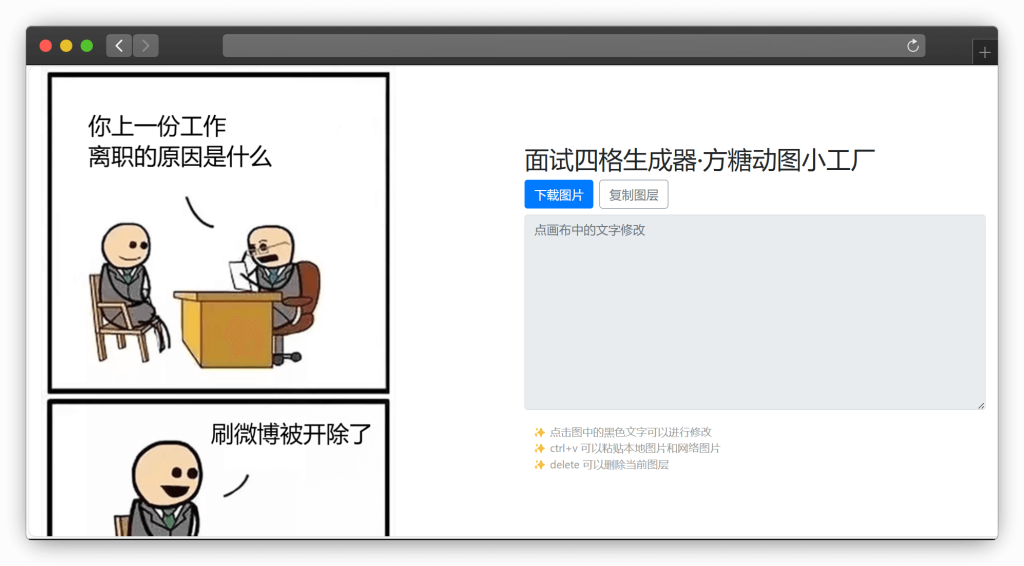
Task: Go back with the browser back arrow
Action: point(119,46)
